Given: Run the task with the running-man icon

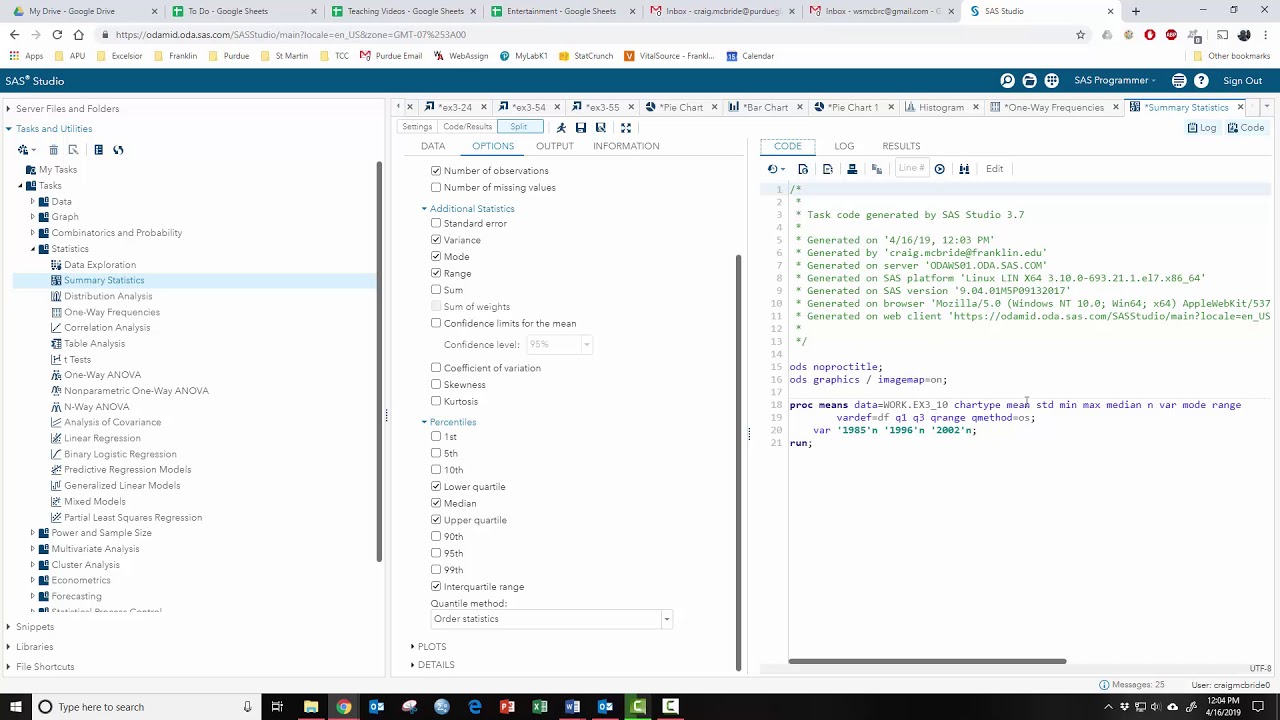Looking at the screenshot, I should [561, 127].
